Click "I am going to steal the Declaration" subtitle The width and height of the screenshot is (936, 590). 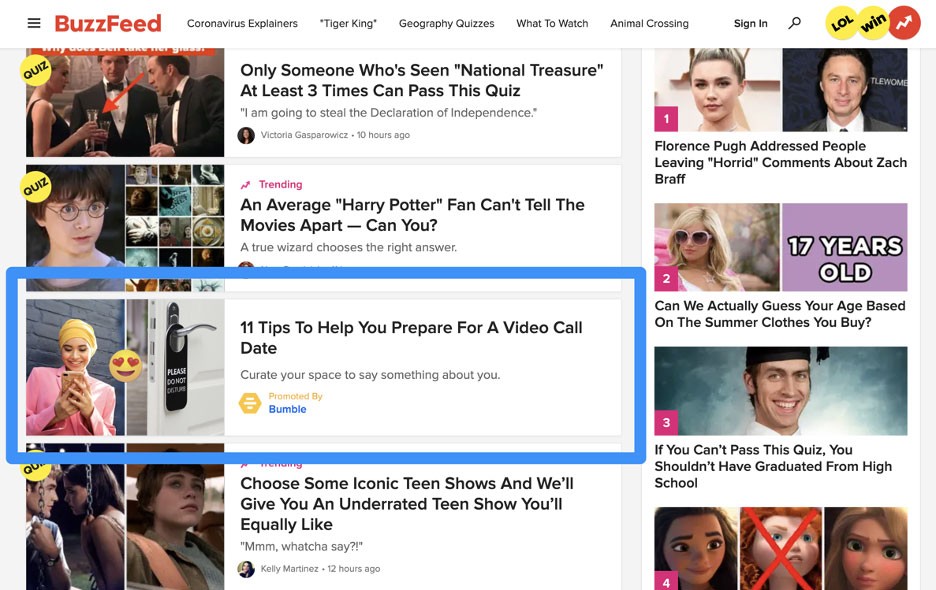click(389, 113)
